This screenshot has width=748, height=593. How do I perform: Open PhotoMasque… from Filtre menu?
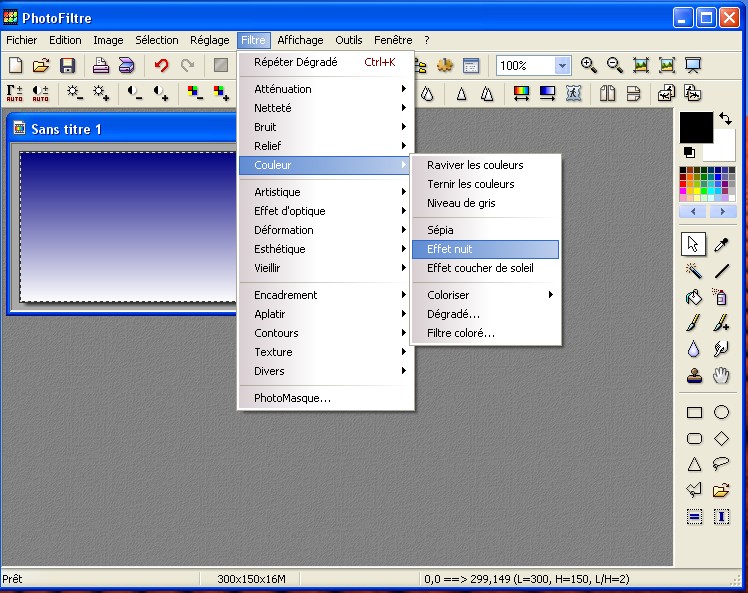coord(326,398)
